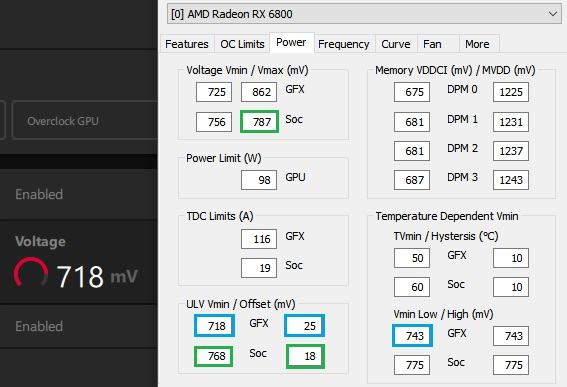Screen dimensions: 567x387
Task: Open the AMD Radeon RX 6800 GPU dropdown
Action: [x=364, y=14]
